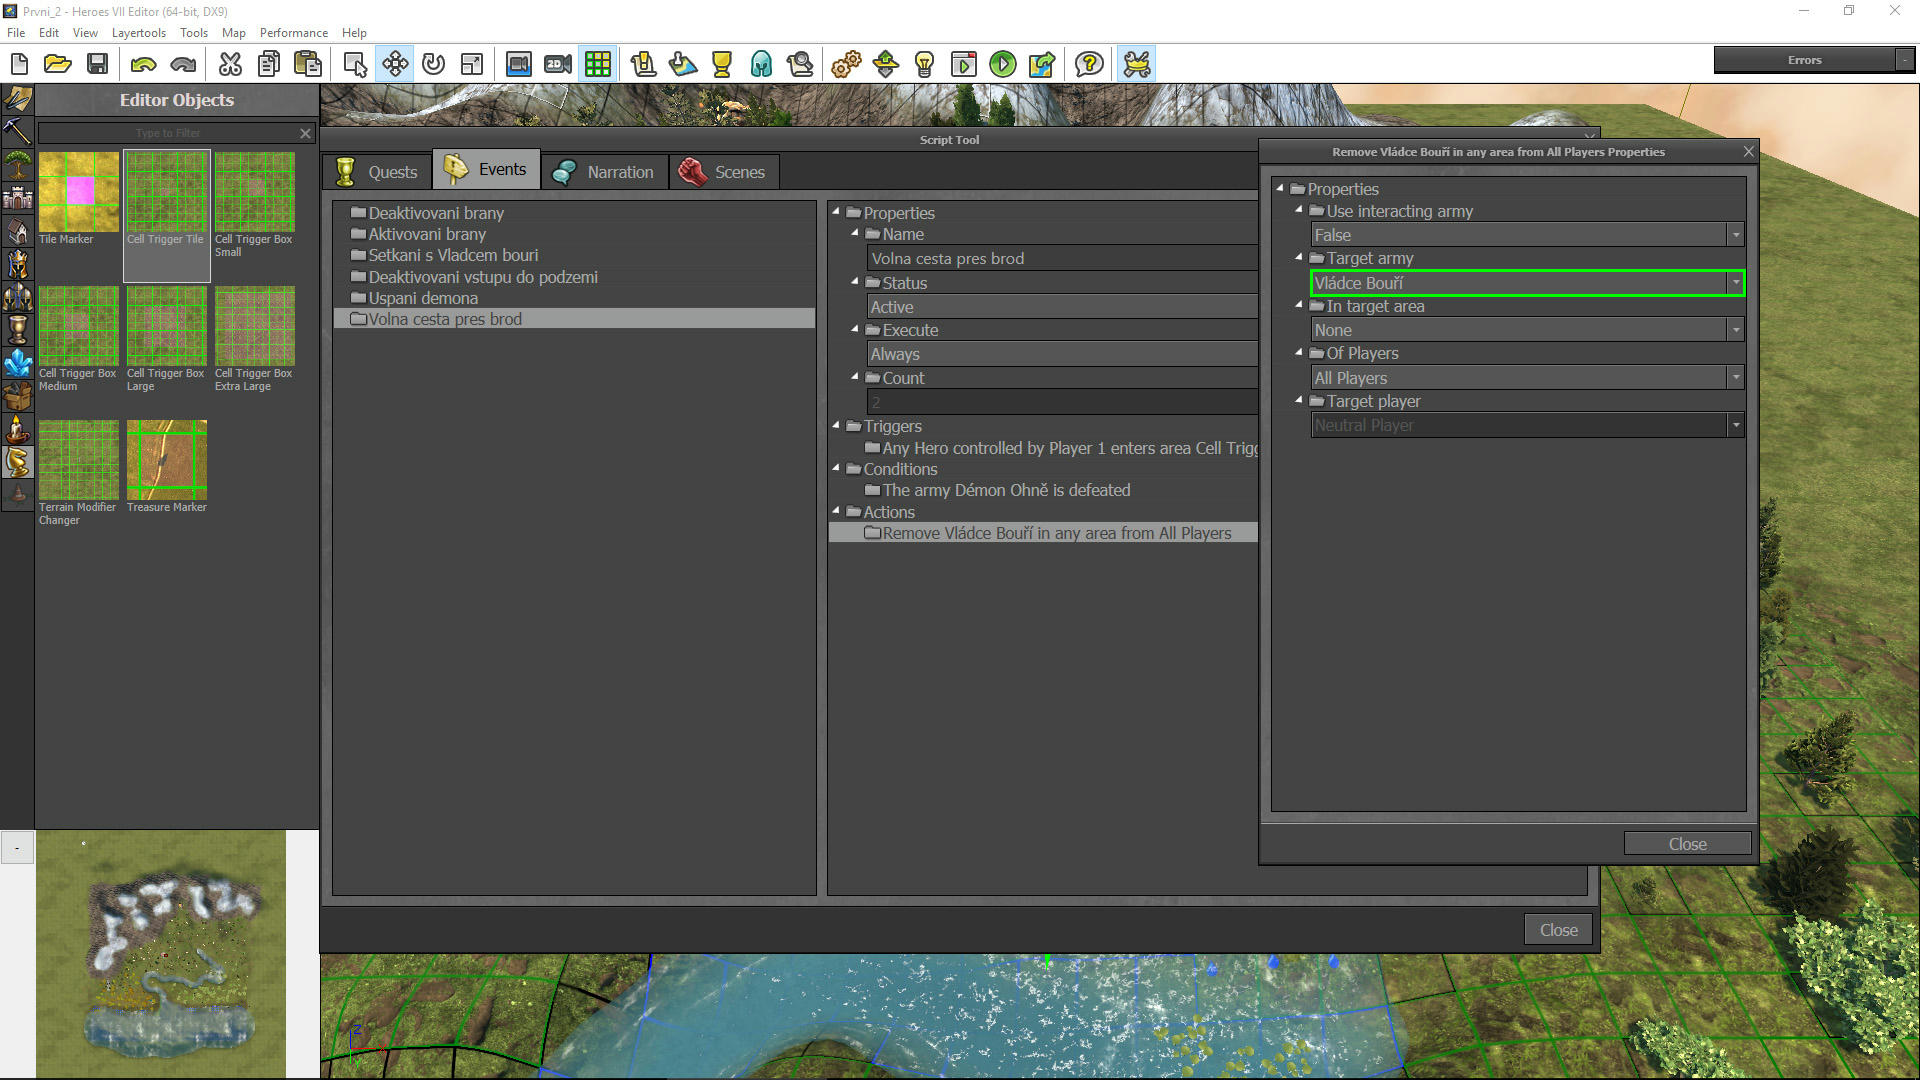Open the gears settings toolbar icon
This screenshot has width=1920, height=1080.
(846, 65)
